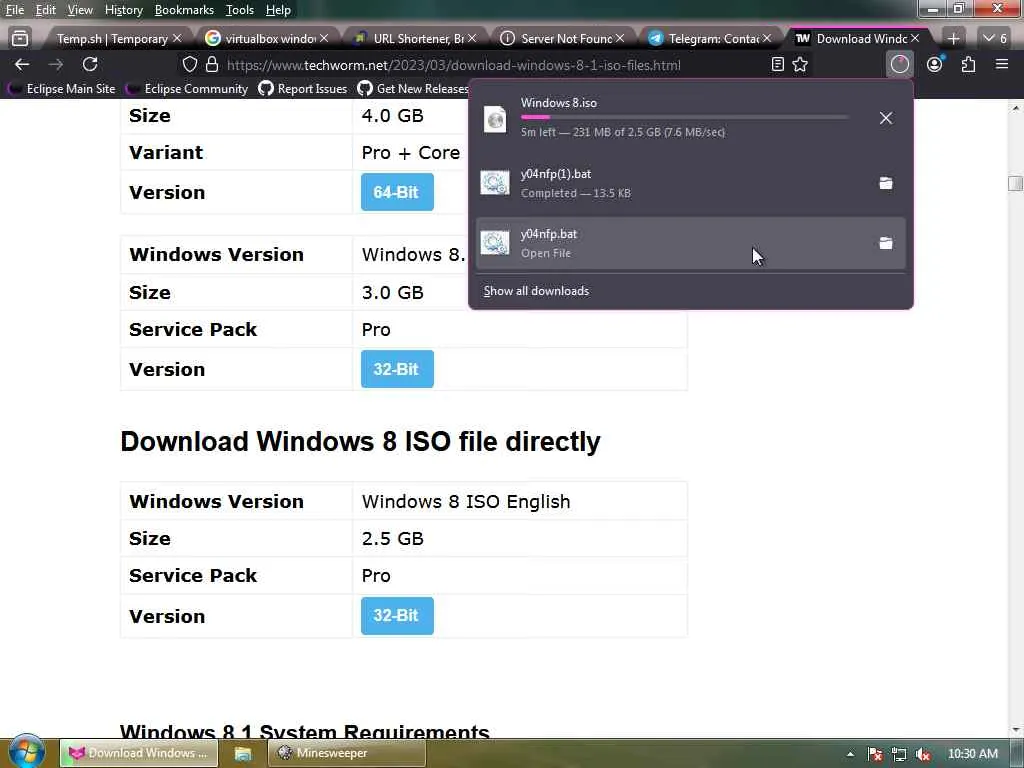This screenshot has width=1024, height=768.
Task: Click the muted volume tray icon
Action: pyautogui.click(x=922, y=755)
